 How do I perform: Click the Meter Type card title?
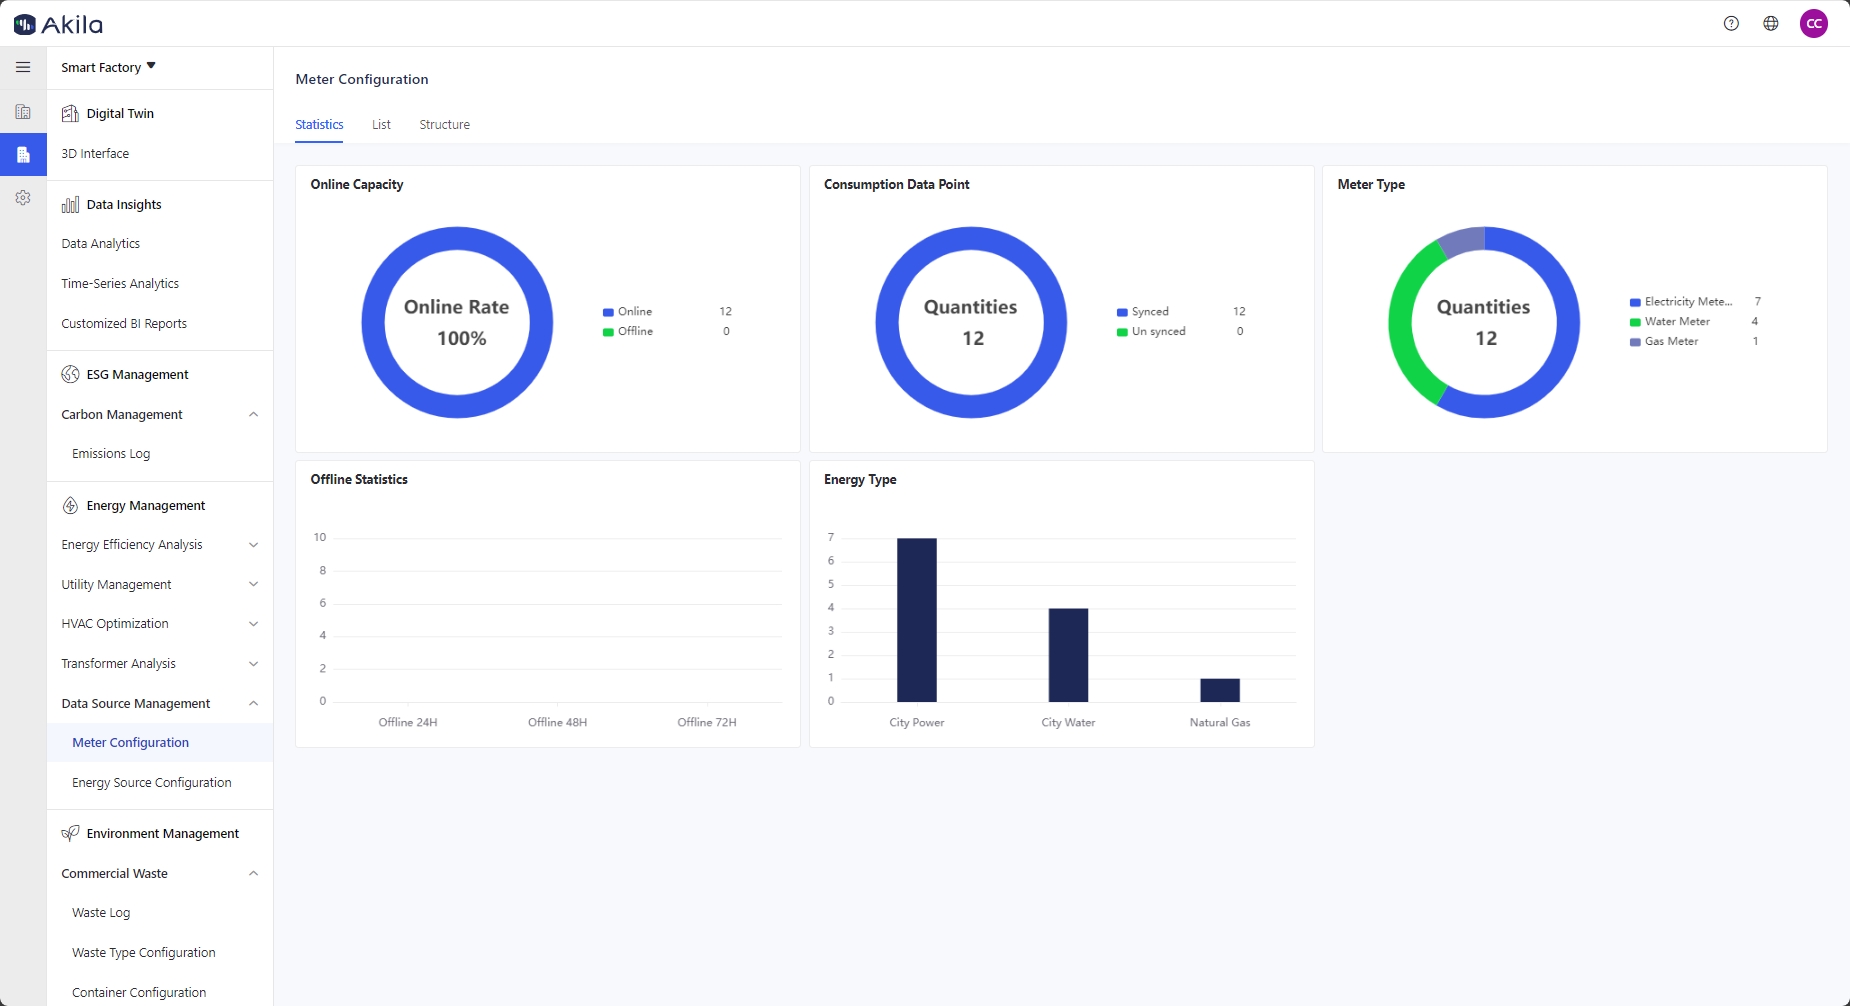[x=1371, y=184]
